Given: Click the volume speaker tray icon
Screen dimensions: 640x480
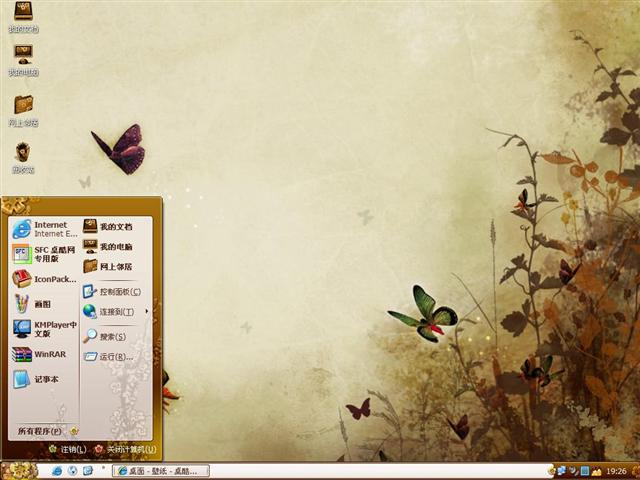Looking at the screenshot, I should coord(574,471).
